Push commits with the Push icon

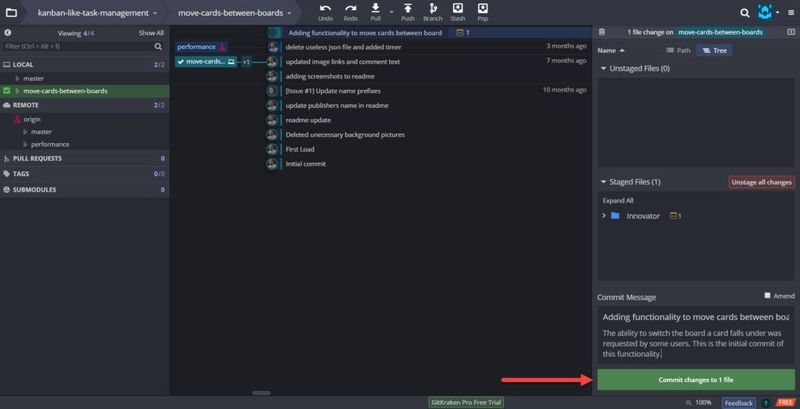408,12
